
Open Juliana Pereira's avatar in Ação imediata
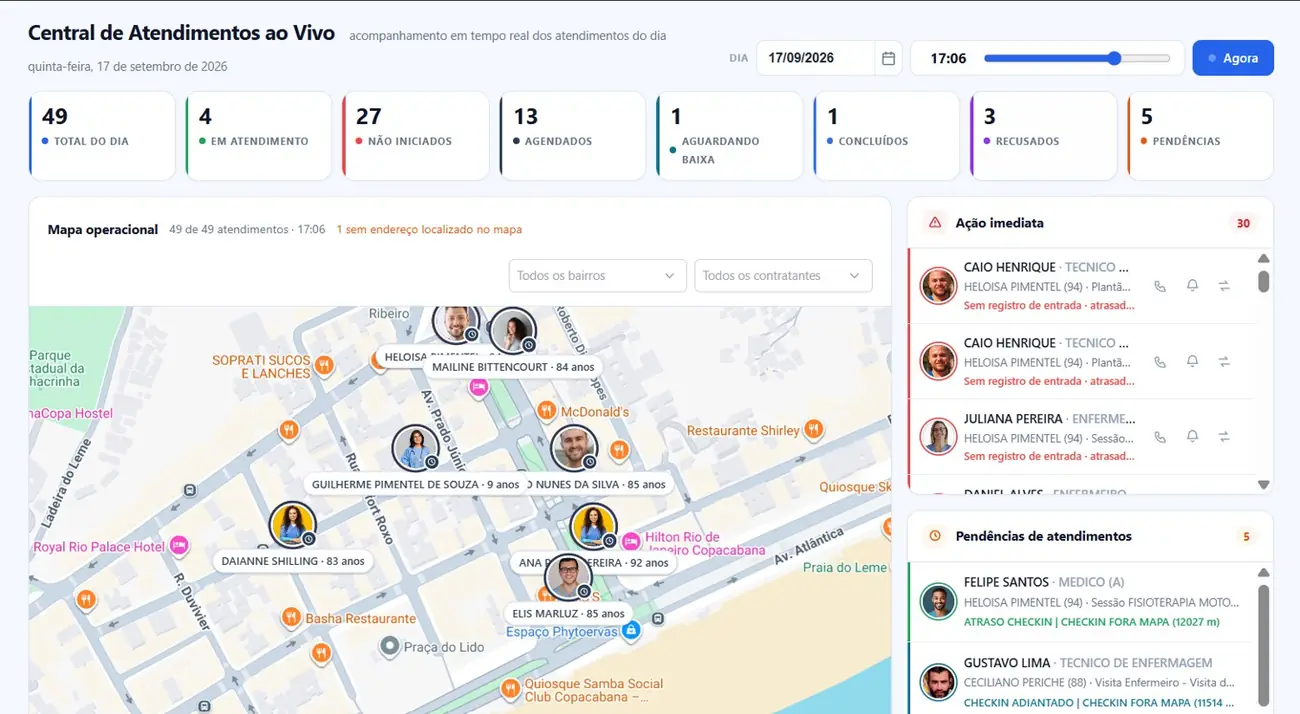939,437
